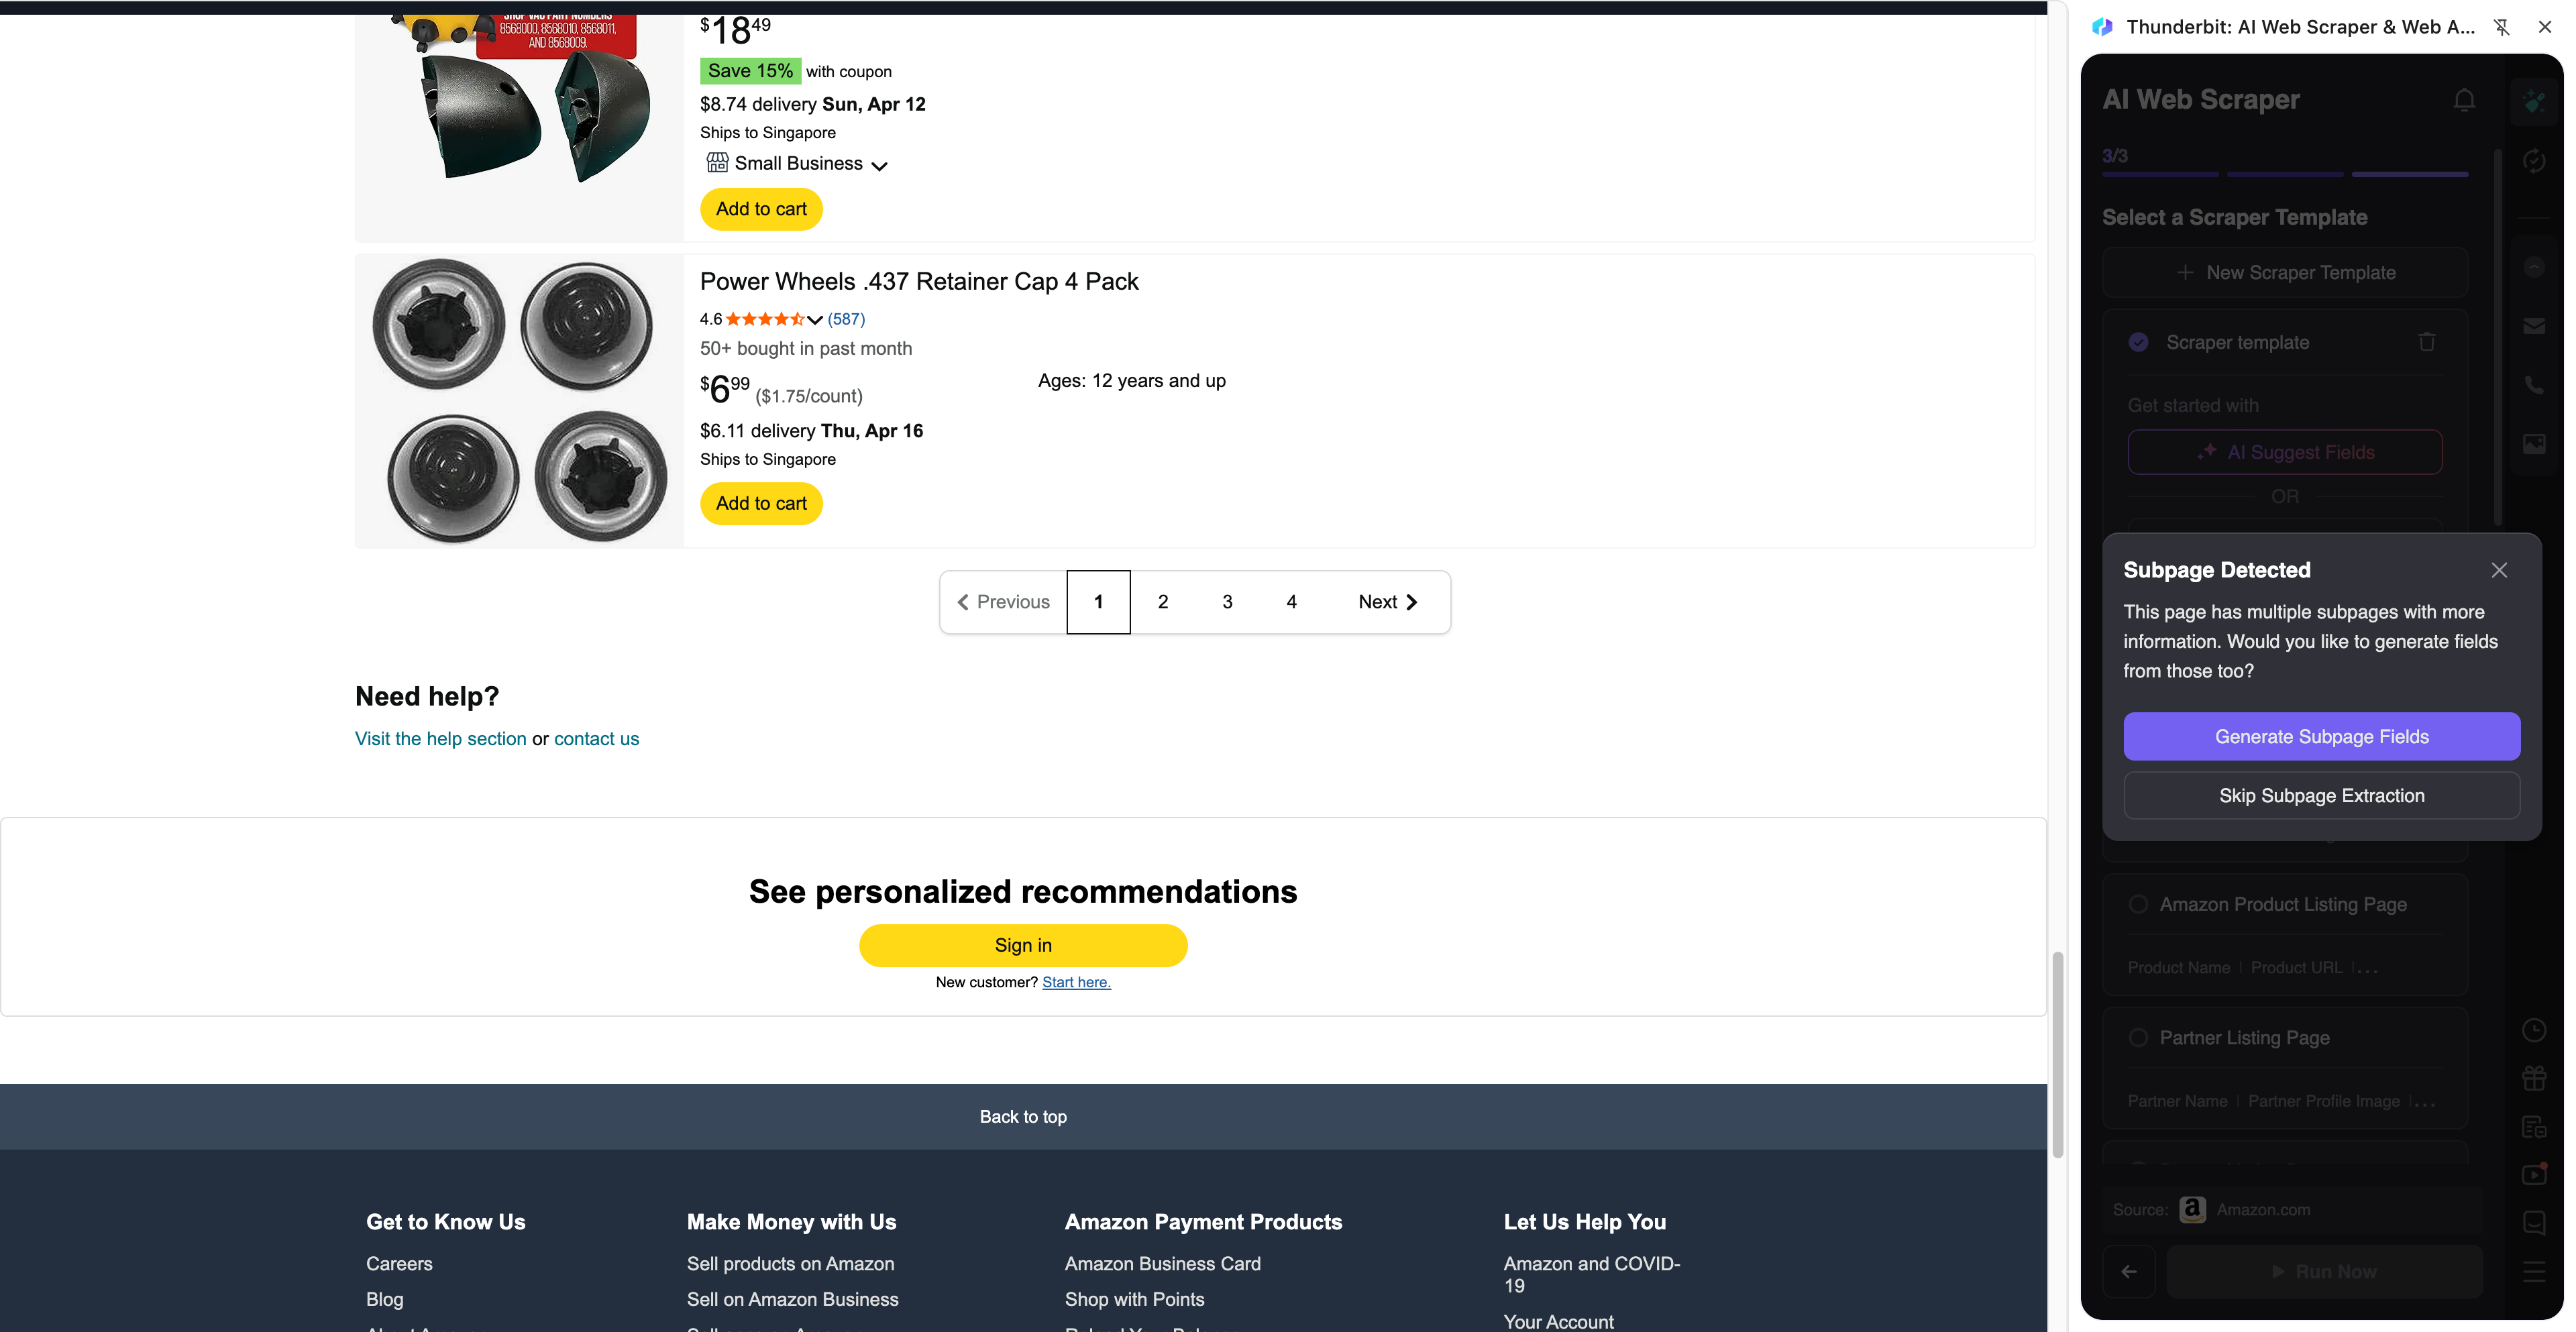Open the video tutorials icon
This screenshot has height=1332, width=2576.
(x=2534, y=1174)
